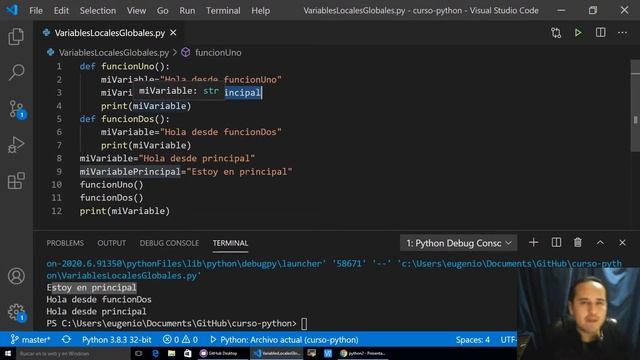The width and height of the screenshot is (640, 360).
Task: Open the Go menu
Action: coord(162,11)
